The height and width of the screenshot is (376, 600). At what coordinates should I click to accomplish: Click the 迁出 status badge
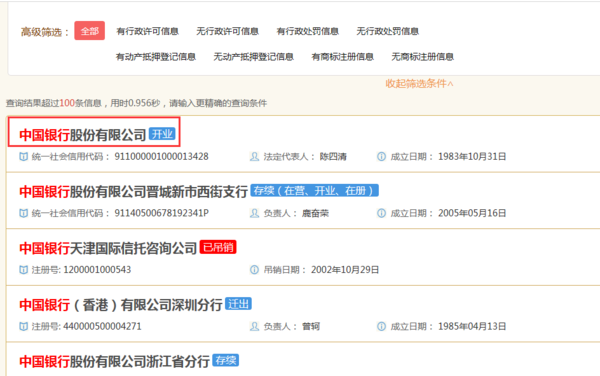238,304
